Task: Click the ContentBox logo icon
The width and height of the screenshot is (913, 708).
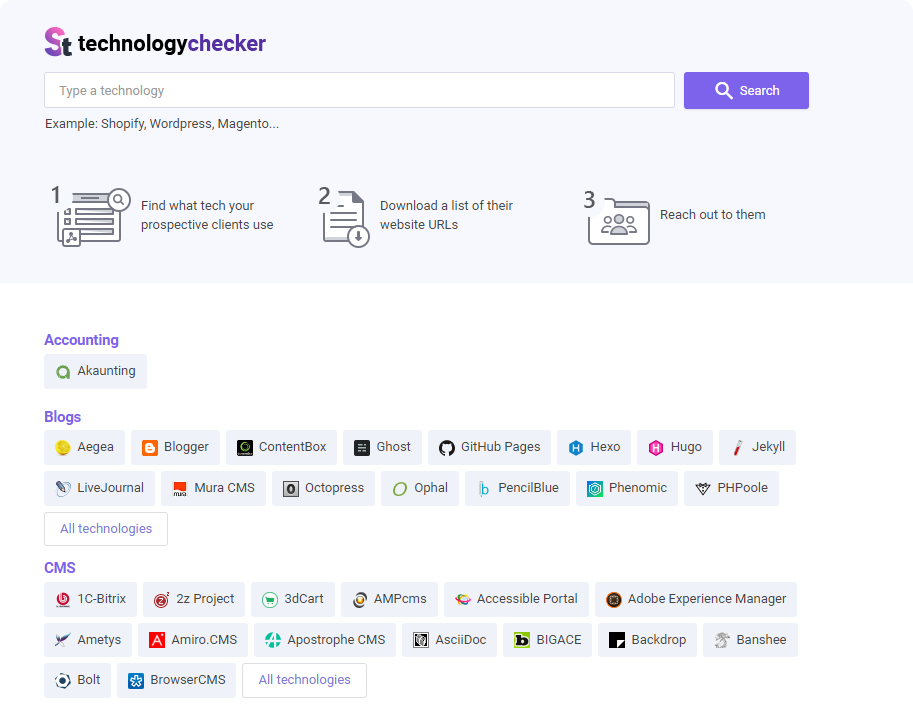Action: coord(245,448)
